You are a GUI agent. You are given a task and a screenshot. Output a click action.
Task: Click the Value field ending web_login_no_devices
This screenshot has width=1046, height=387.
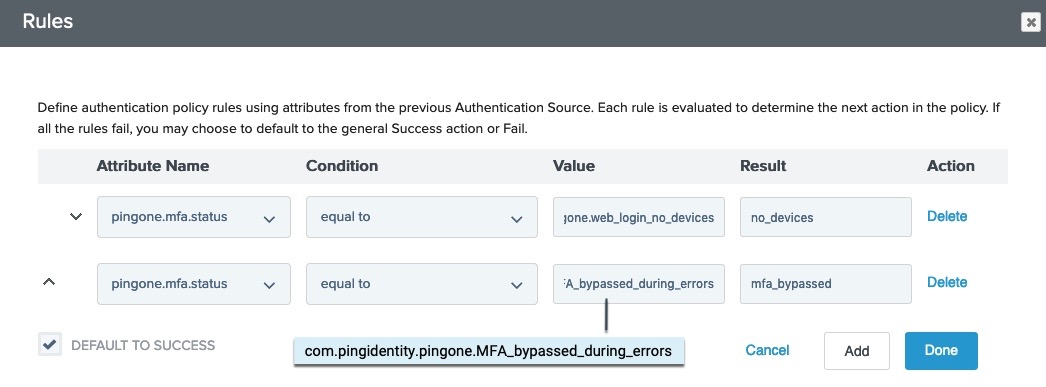pyautogui.click(x=638, y=217)
